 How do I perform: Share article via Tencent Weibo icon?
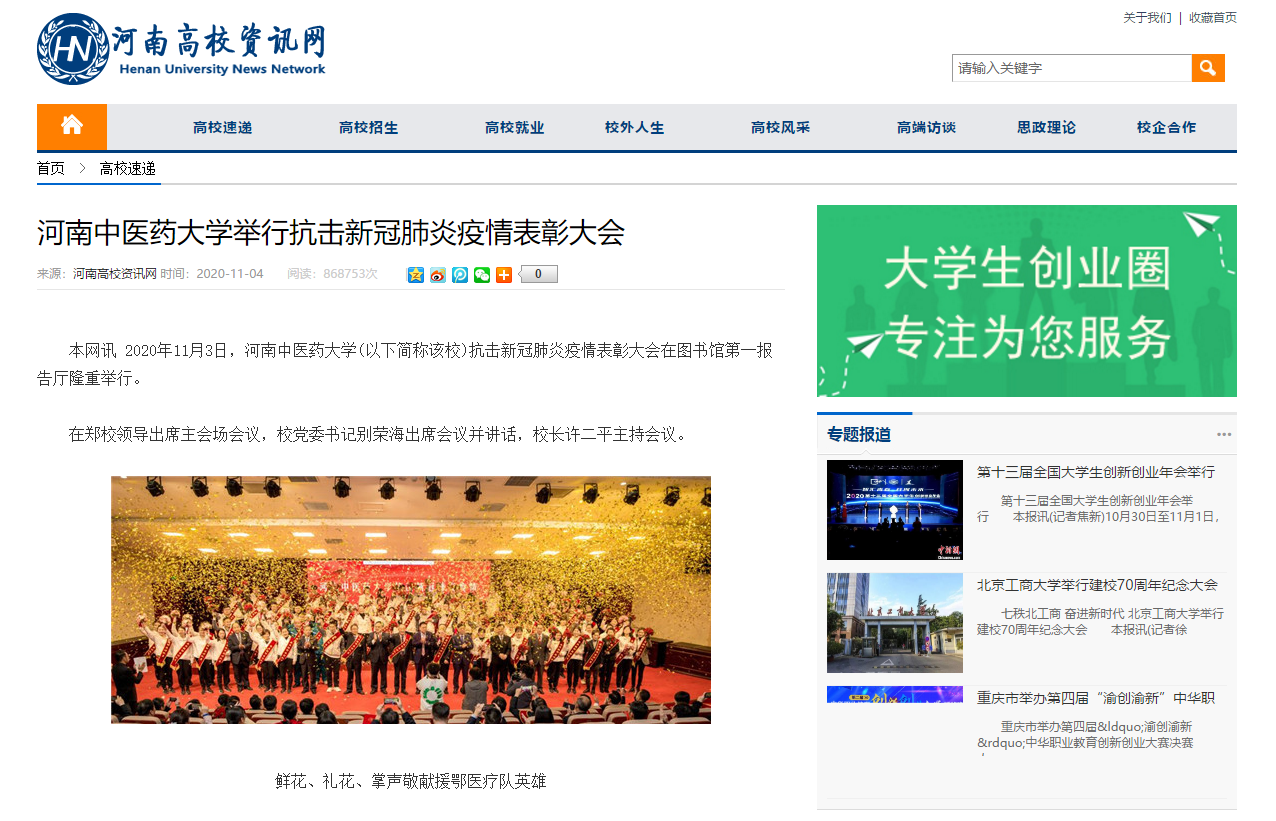(x=460, y=274)
